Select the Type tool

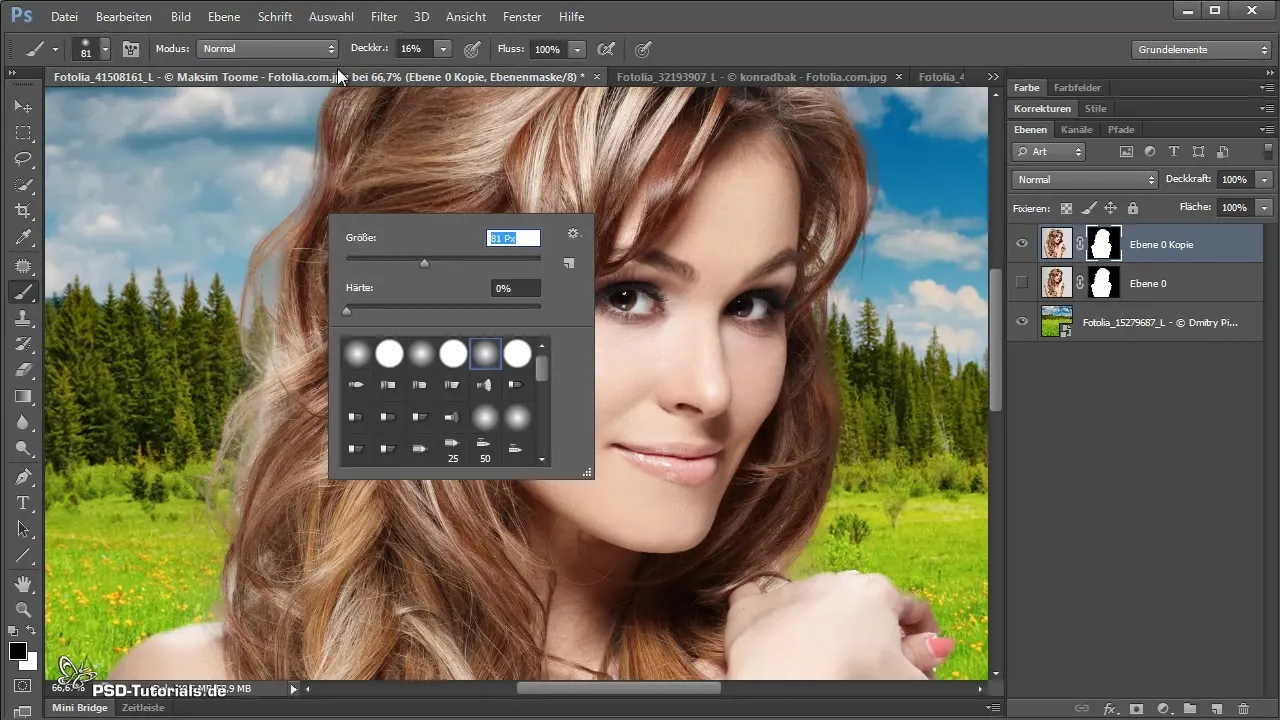[23, 503]
